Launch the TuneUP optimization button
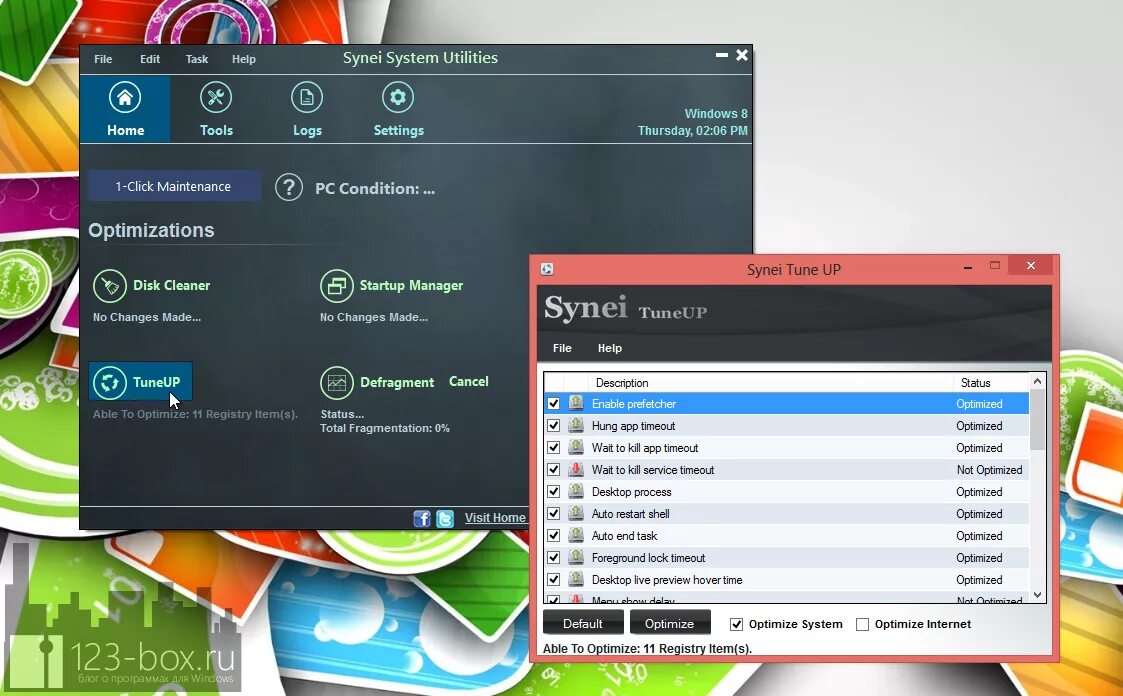1123x696 pixels. (140, 382)
